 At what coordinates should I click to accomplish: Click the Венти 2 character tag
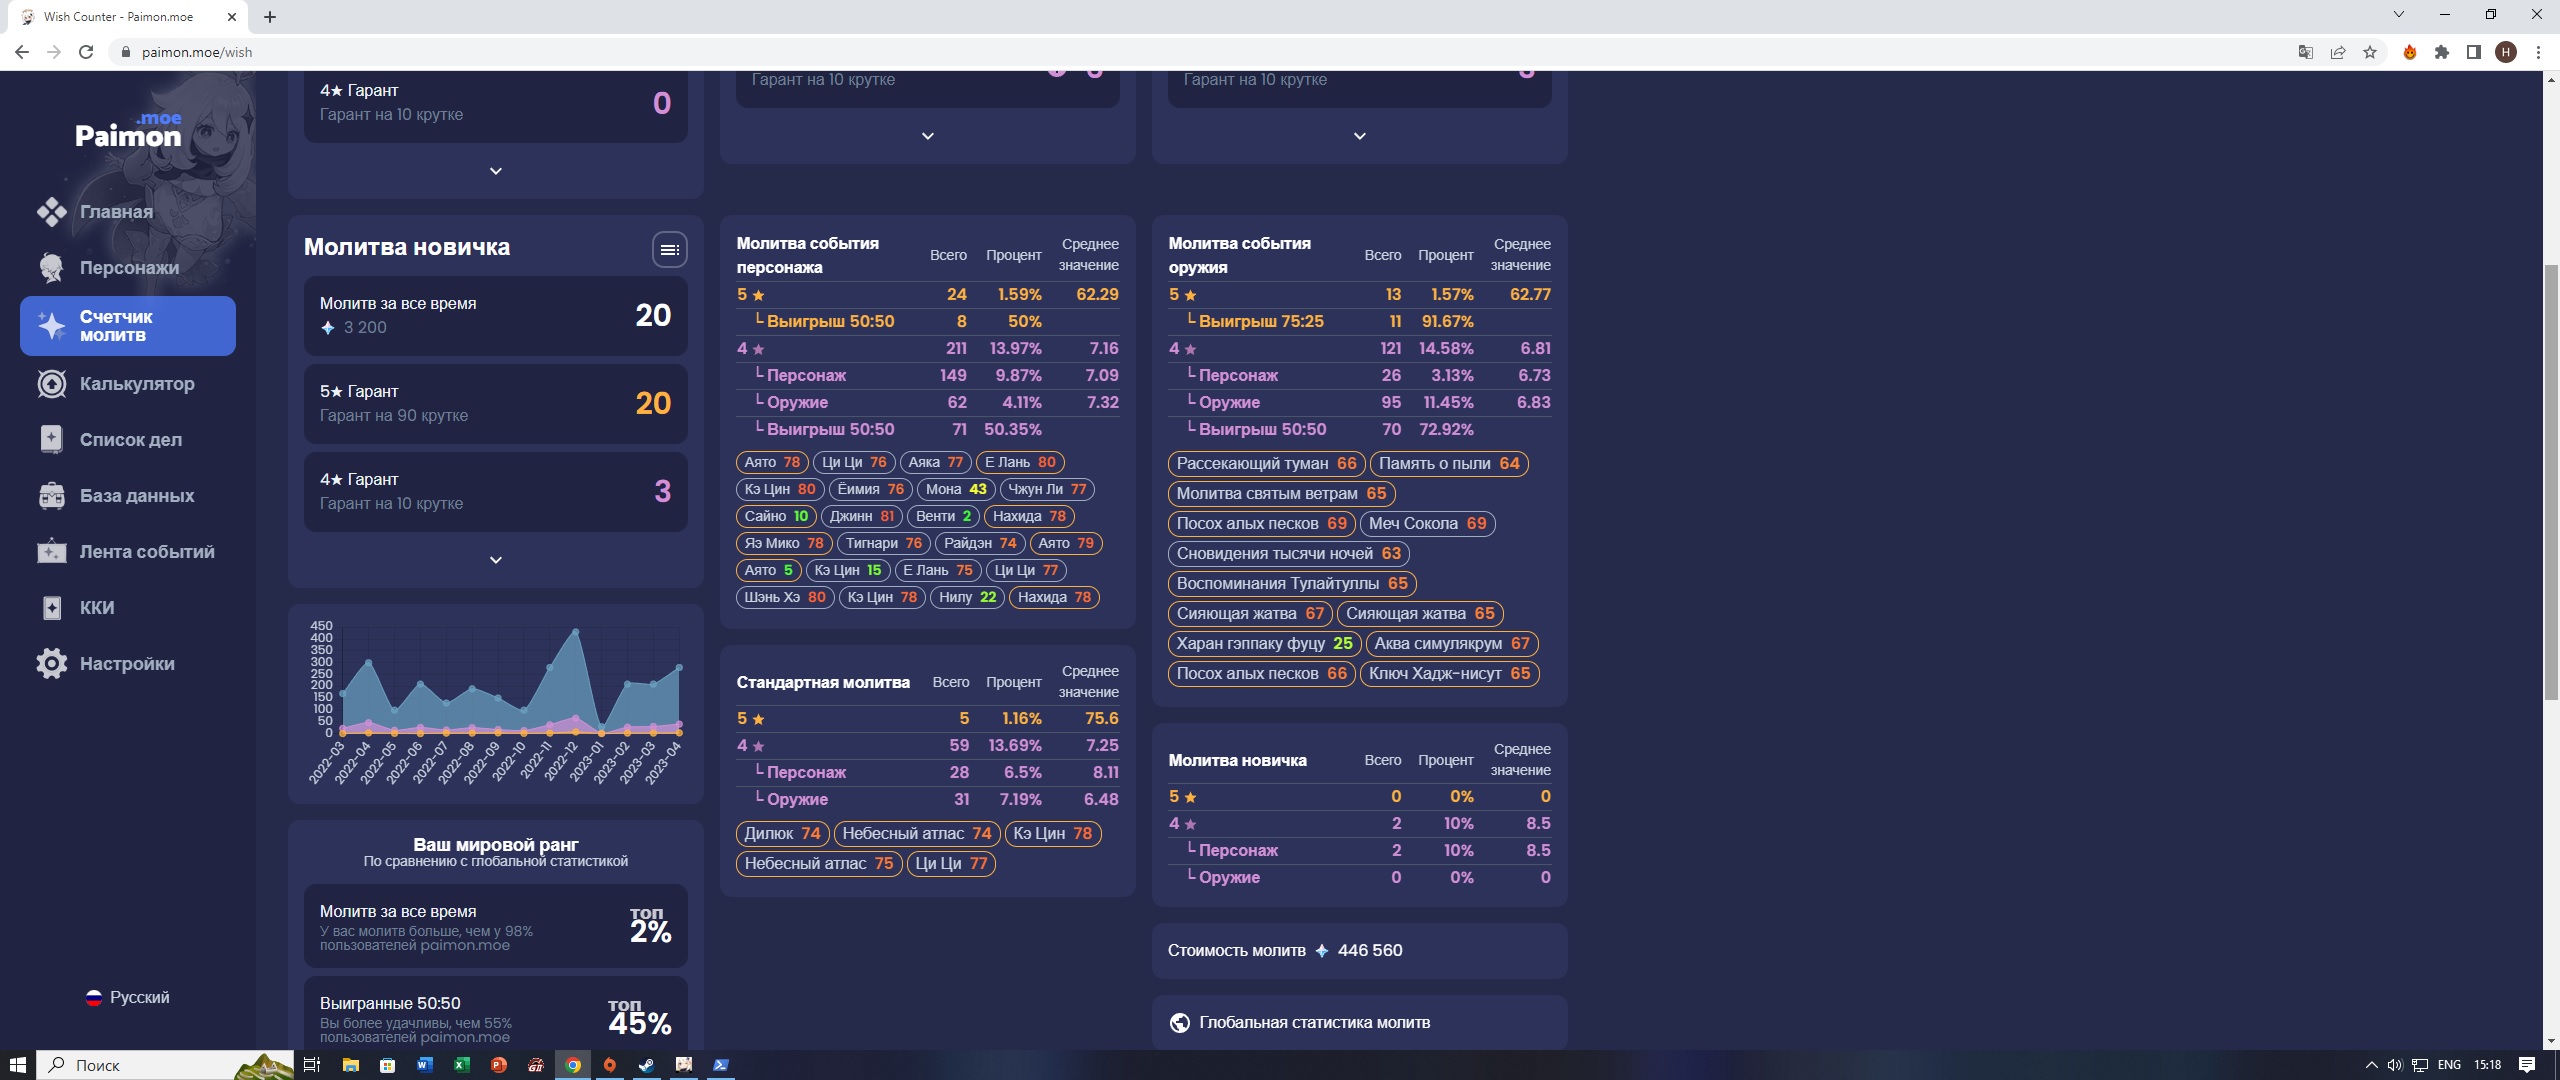(943, 516)
